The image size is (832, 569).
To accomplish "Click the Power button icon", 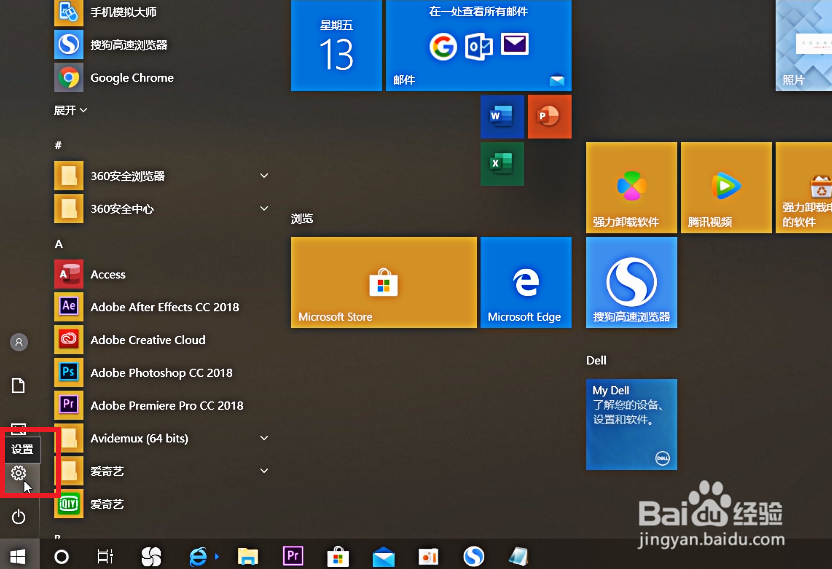I will tap(19, 516).
